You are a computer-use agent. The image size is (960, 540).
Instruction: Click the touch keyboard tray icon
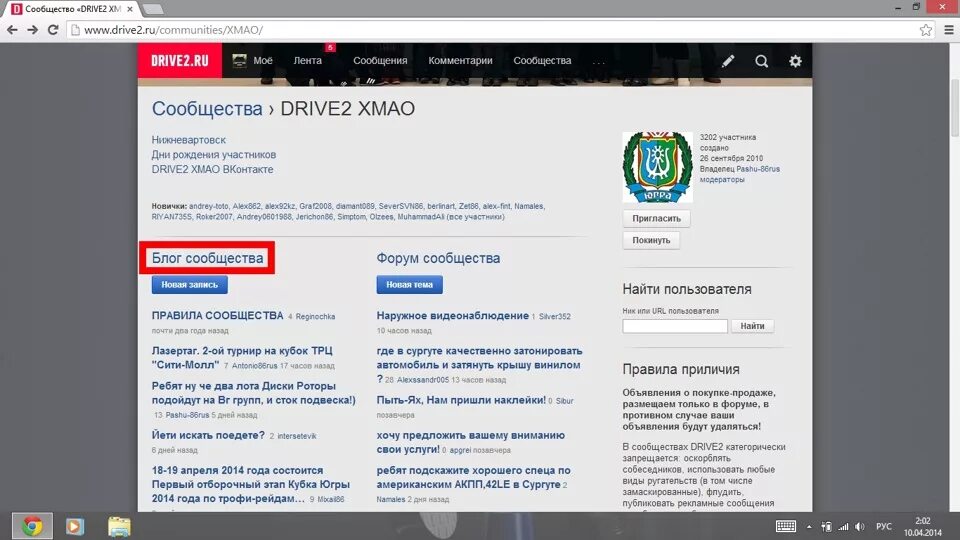point(786,526)
